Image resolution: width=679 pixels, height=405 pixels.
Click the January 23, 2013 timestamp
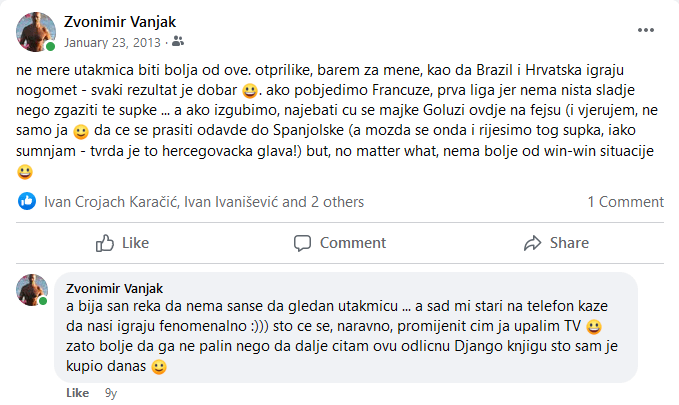[x=113, y=42]
